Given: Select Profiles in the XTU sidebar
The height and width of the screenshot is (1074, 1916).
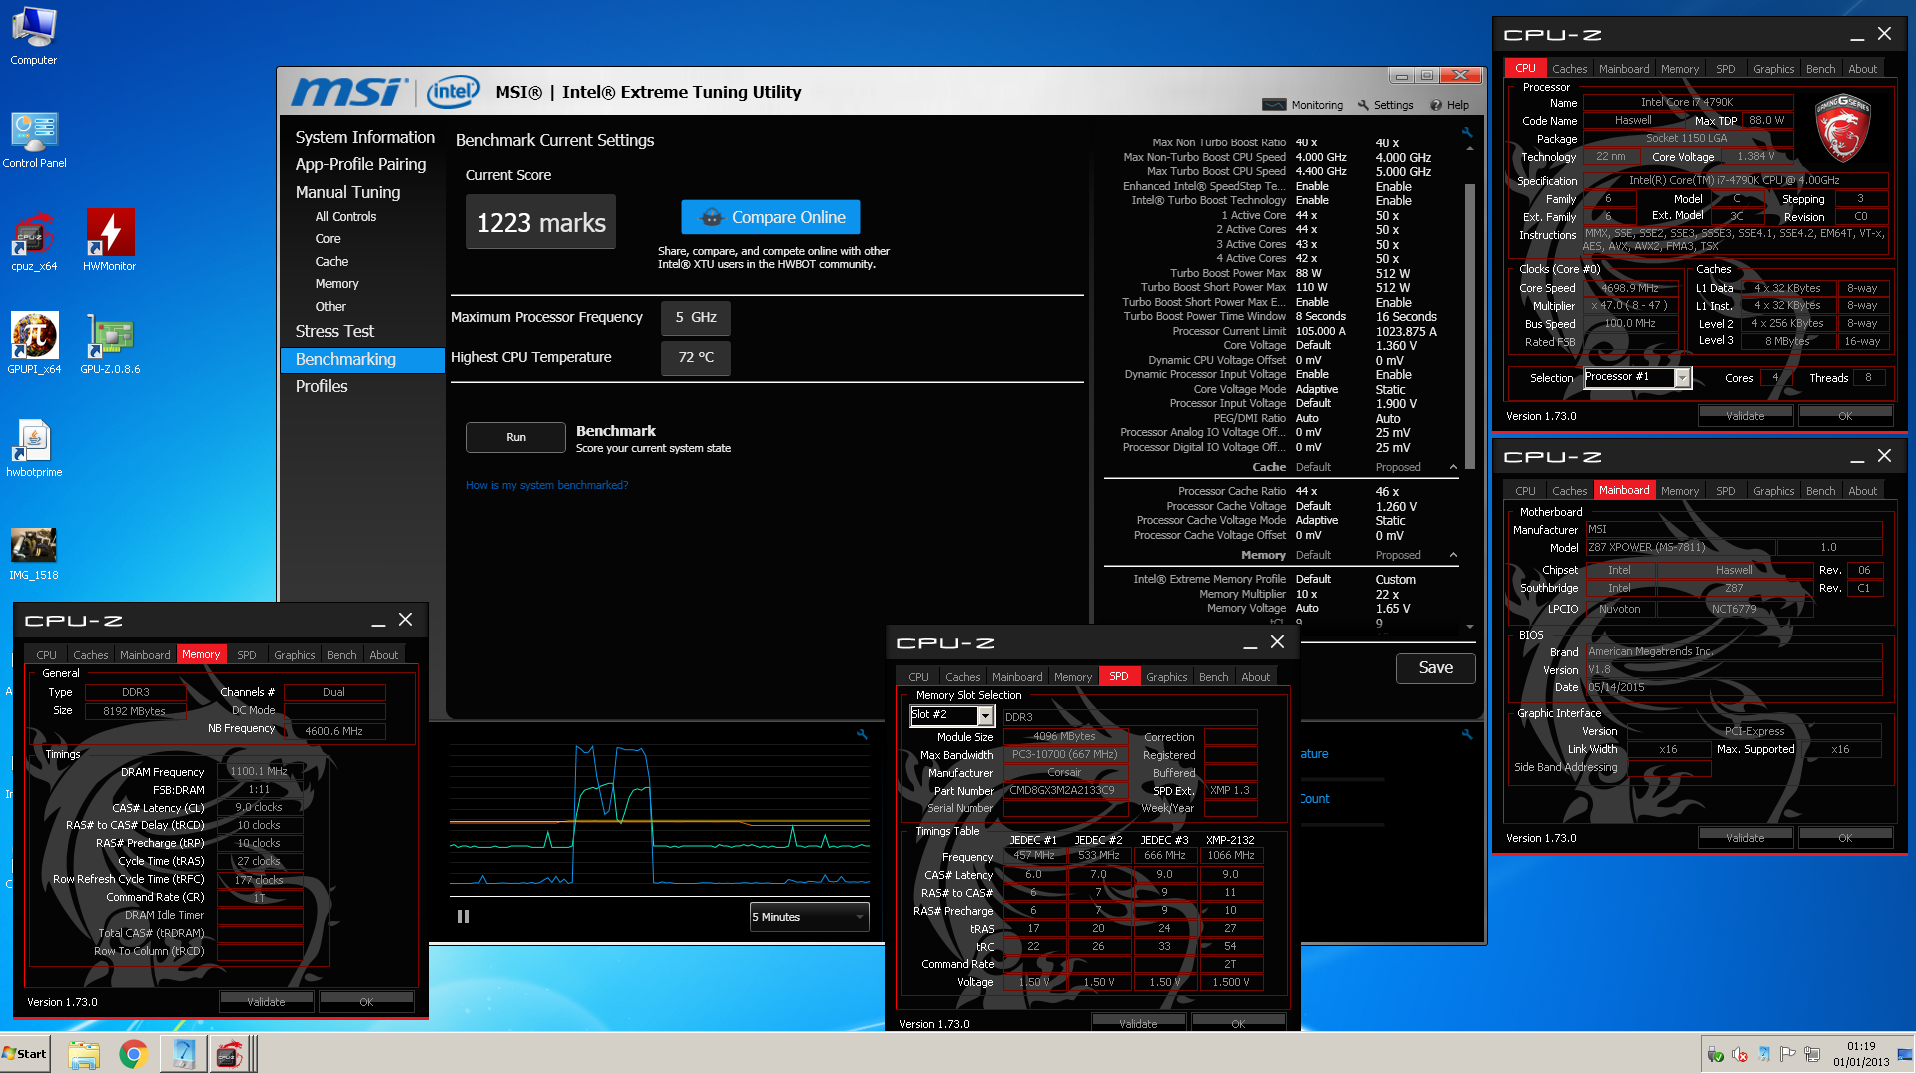Looking at the screenshot, I should (322, 386).
